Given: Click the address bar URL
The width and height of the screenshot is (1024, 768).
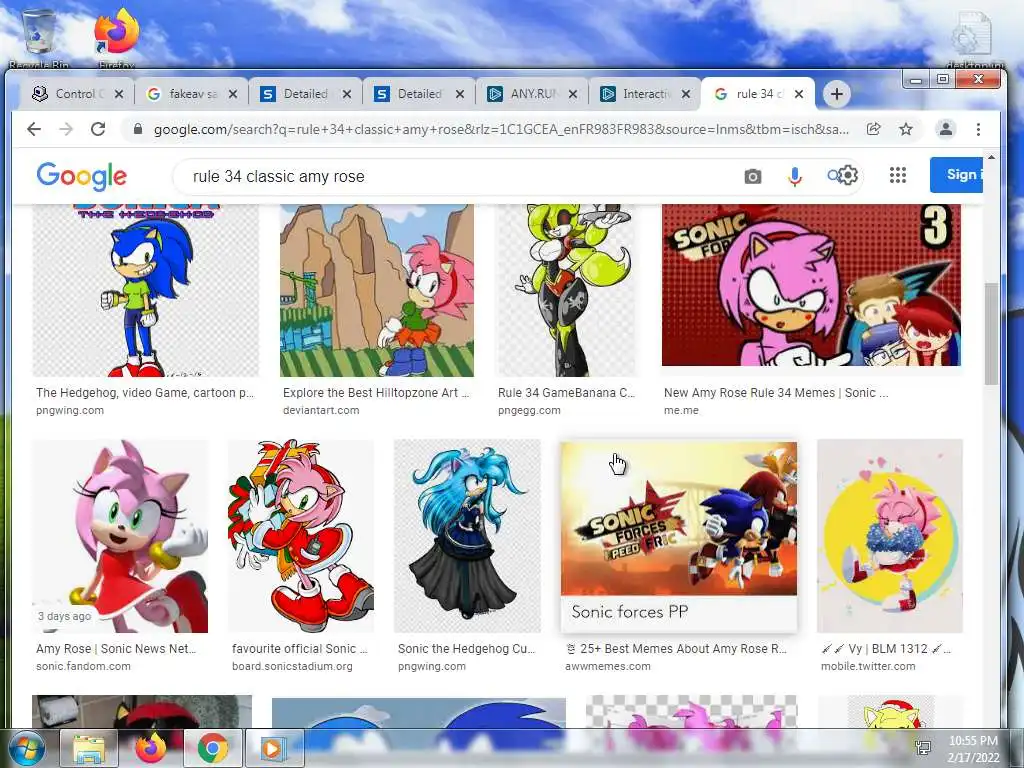Looking at the screenshot, I should 501,129.
